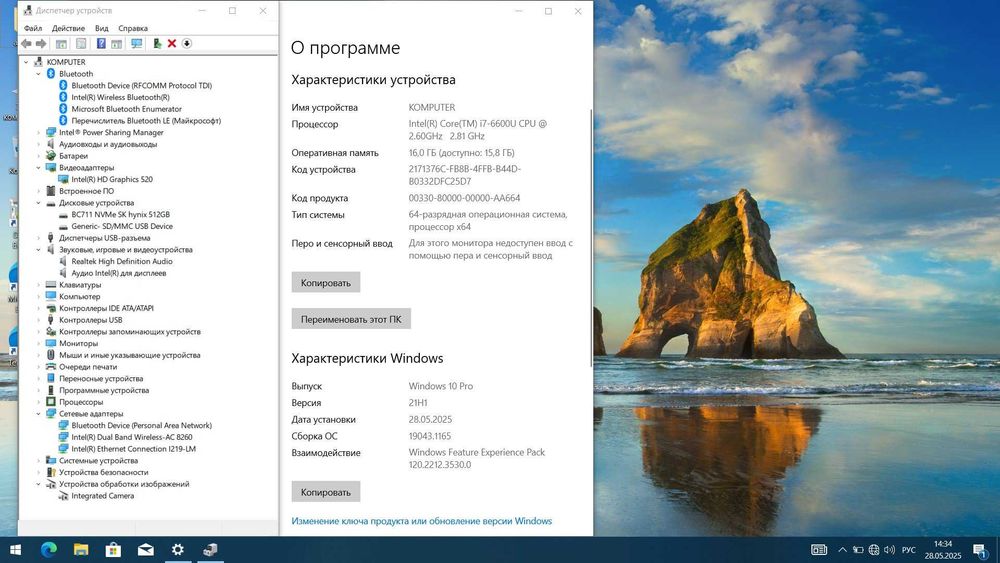Select Intel(R) Ethernet Connection I219-LM
This screenshot has height=563, width=1000.
click(133, 449)
